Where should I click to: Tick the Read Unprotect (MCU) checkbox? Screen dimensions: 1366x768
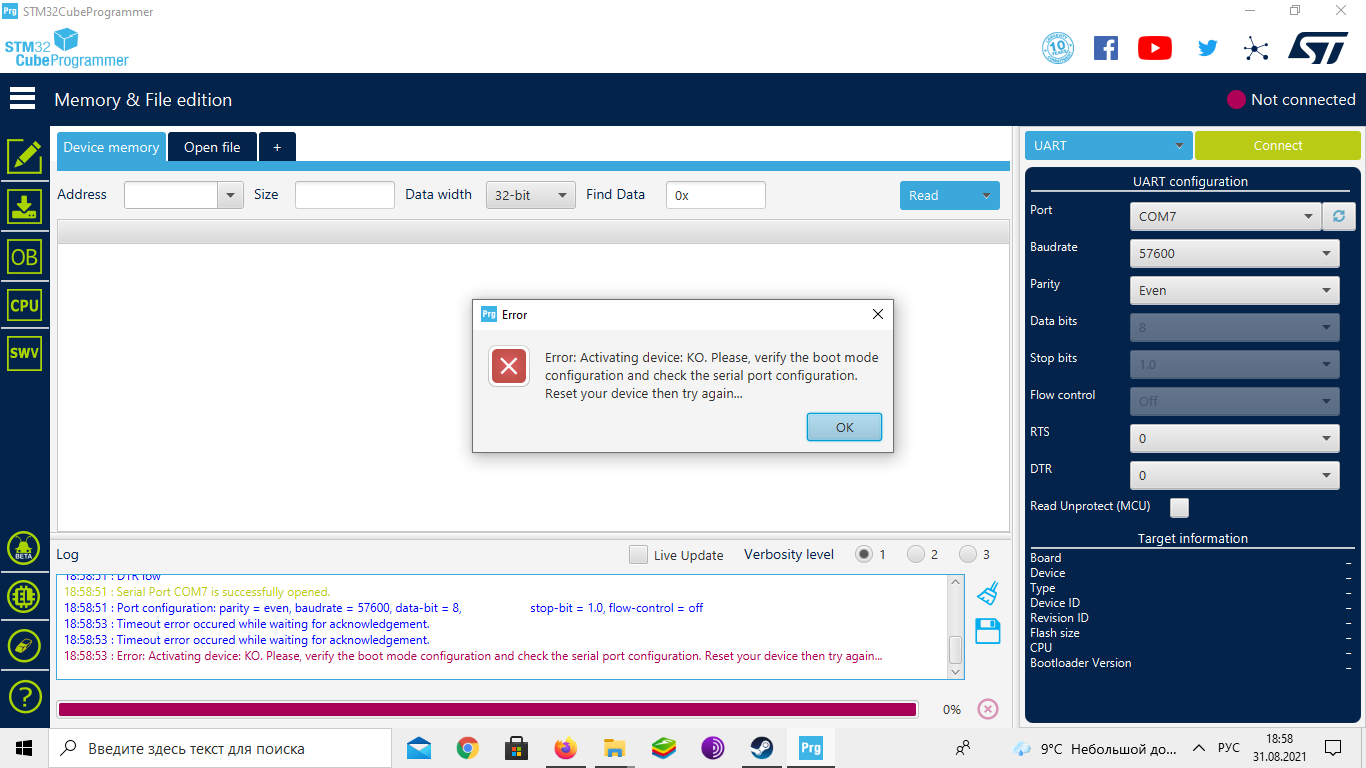tap(1180, 507)
